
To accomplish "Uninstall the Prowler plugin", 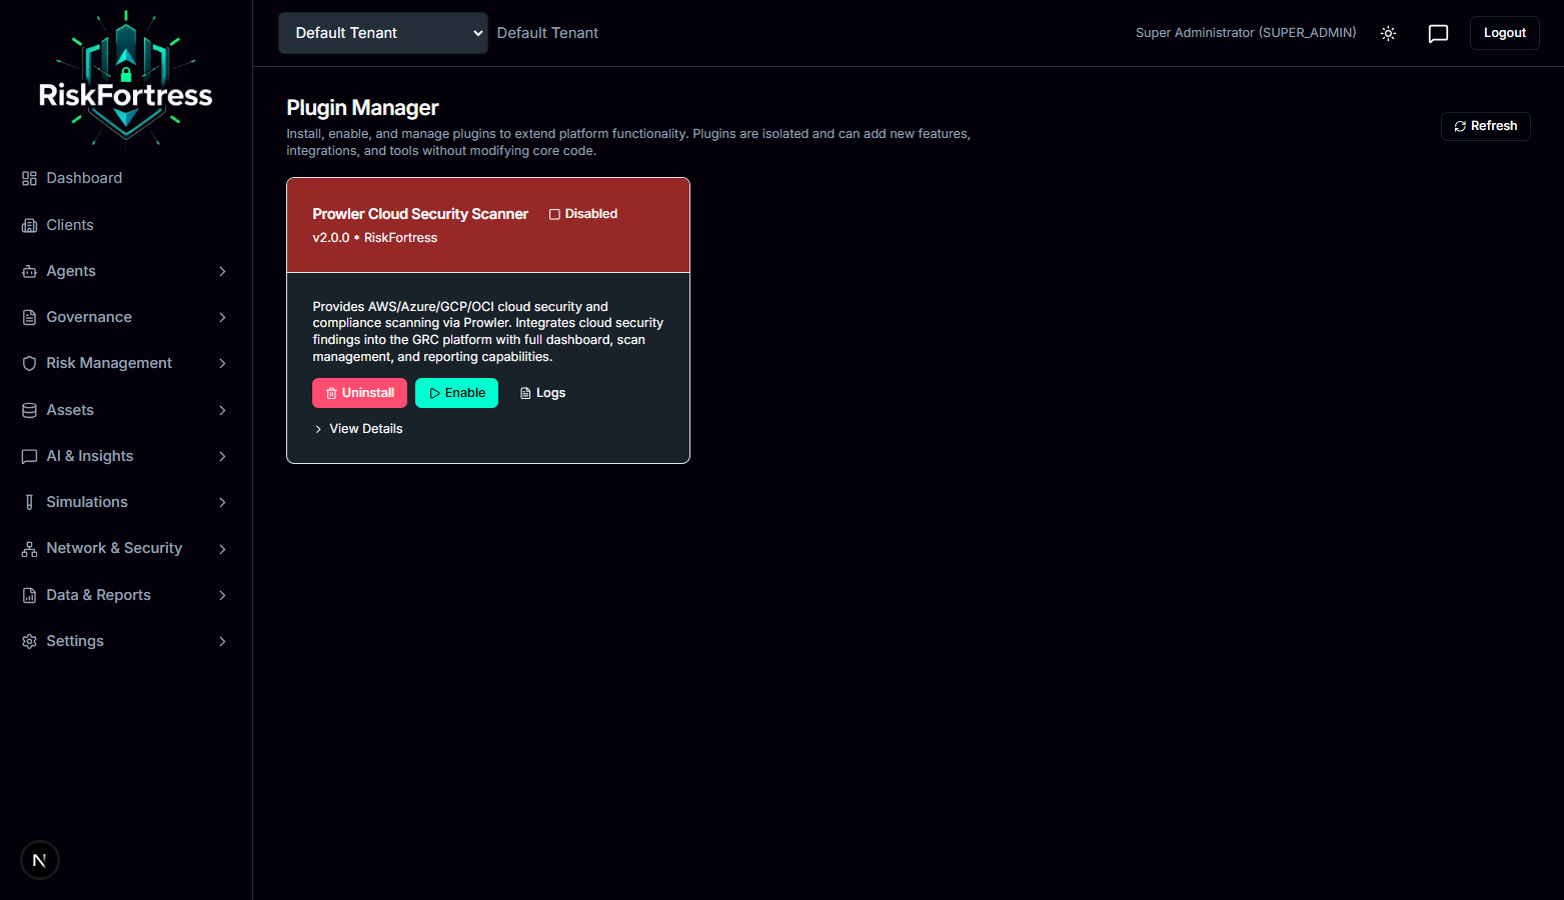I will [x=359, y=392].
